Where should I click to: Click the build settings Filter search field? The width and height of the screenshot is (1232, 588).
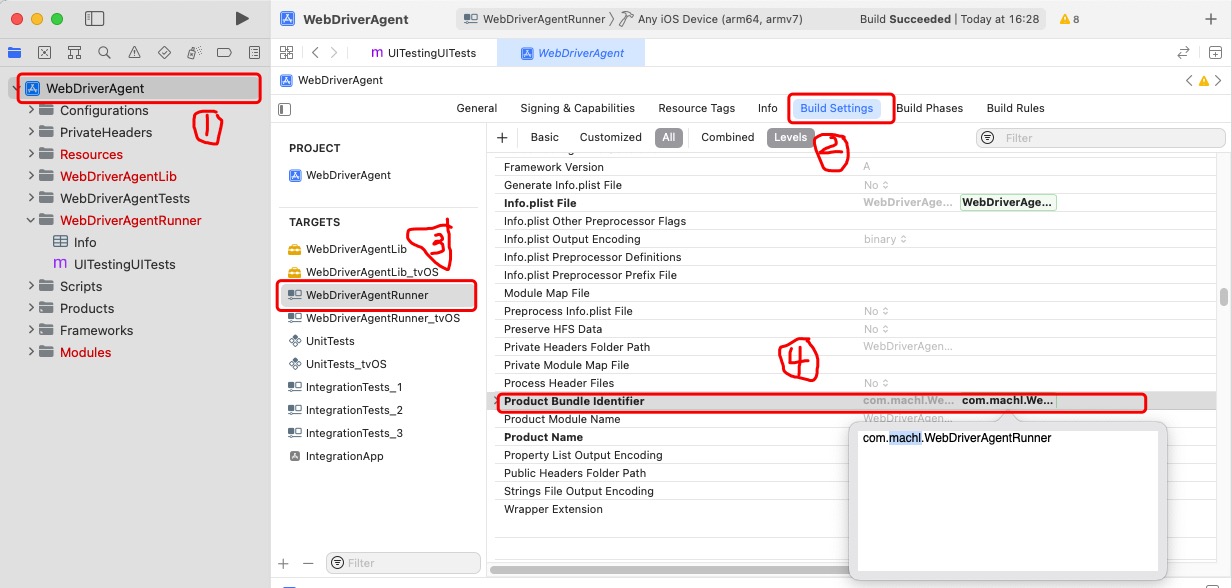coord(1100,138)
